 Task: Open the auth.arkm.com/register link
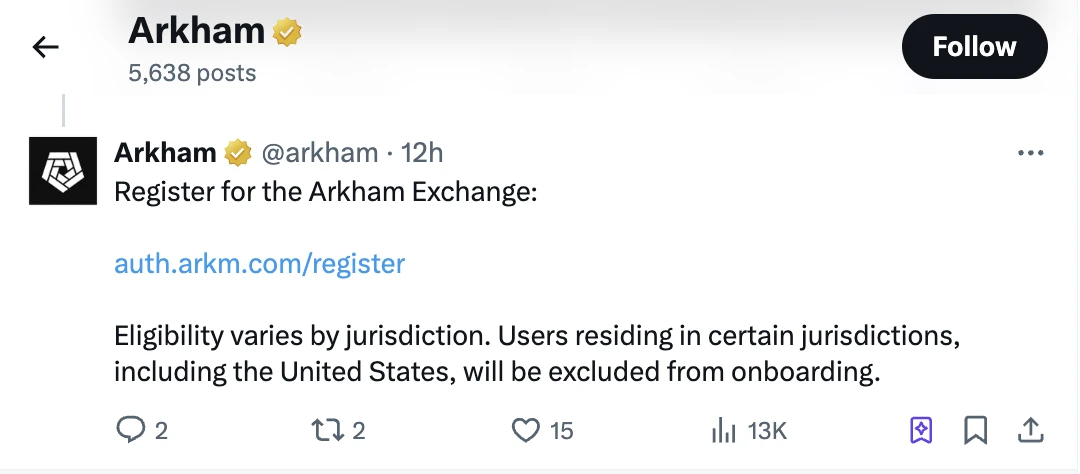click(260, 264)
